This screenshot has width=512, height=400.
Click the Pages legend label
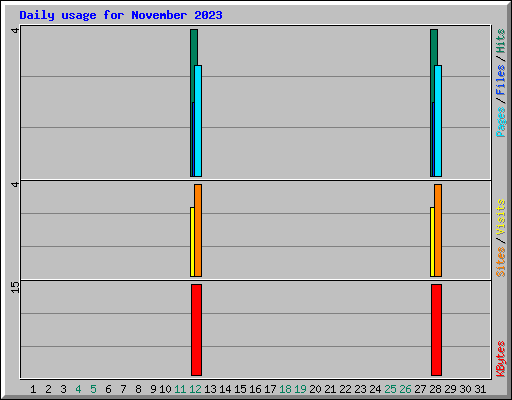[500, 122]
